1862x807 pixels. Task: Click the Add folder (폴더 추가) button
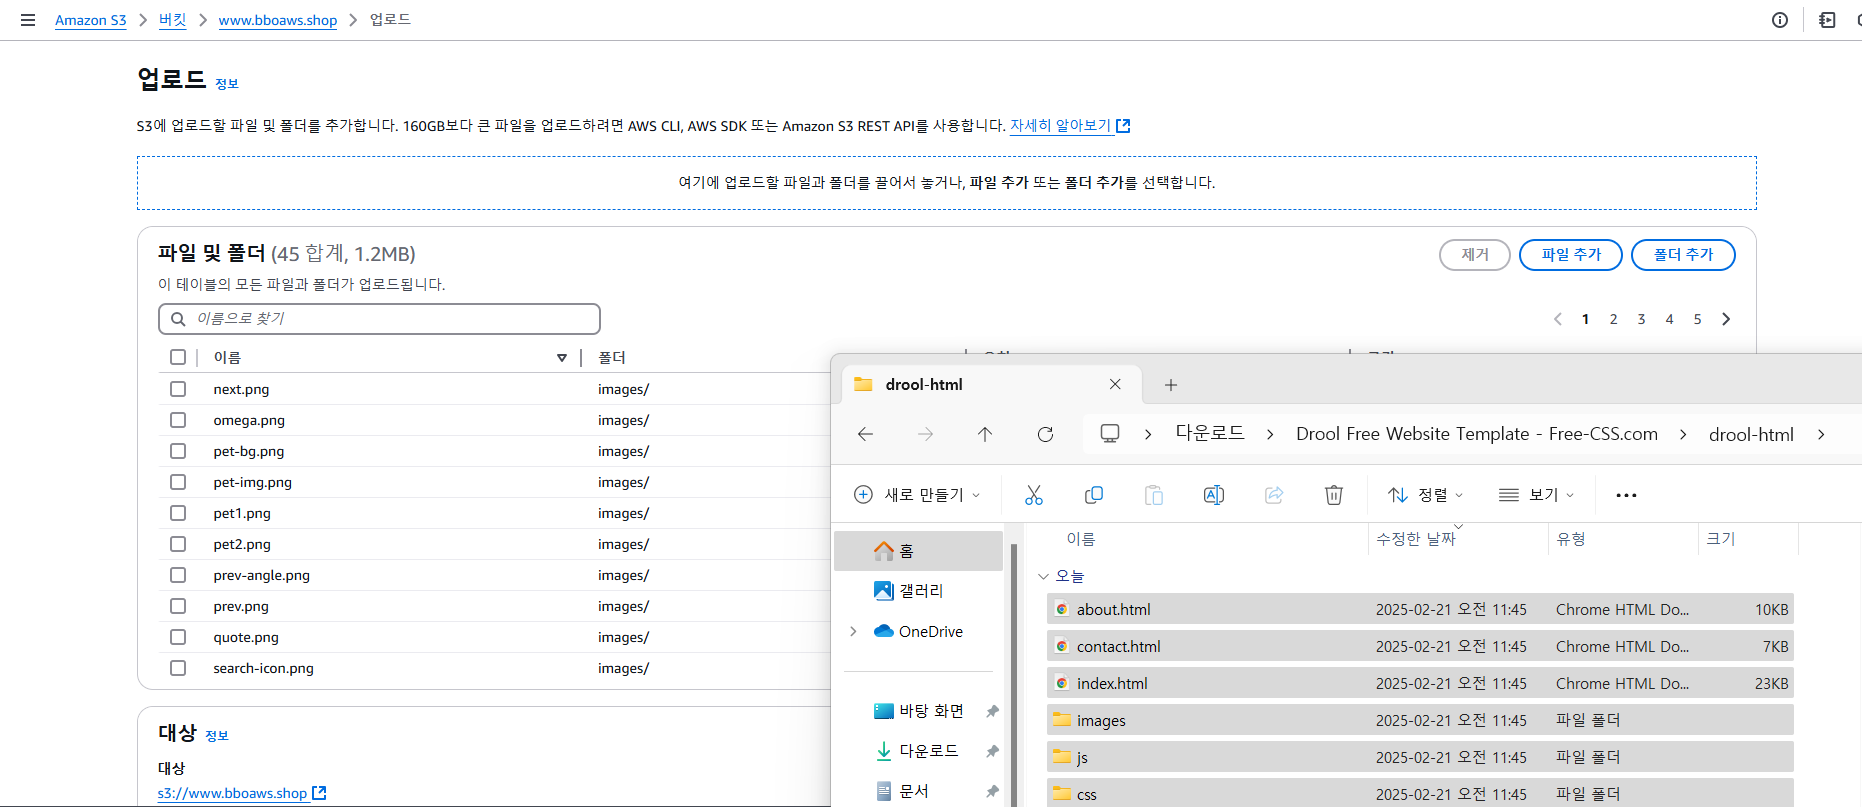pyautogui.click(x=1683, y=255)
